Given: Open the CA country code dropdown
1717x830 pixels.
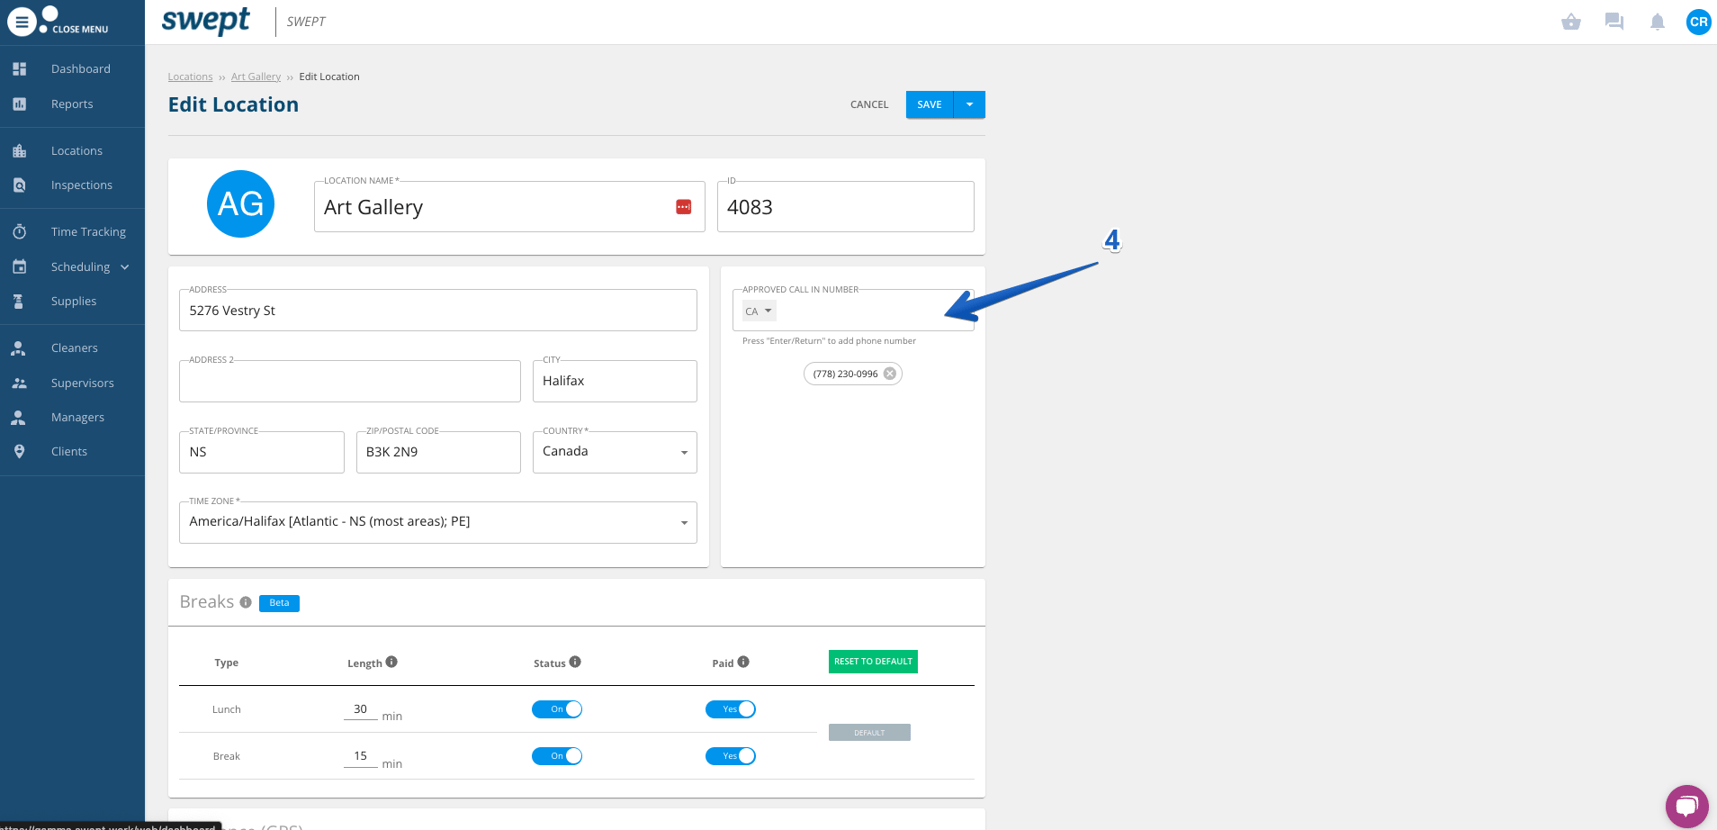Looking at the screenshot, I should pos(759,311).
